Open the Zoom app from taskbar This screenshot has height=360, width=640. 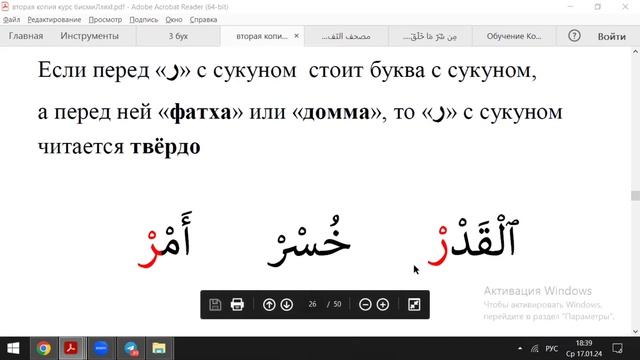[x=101, y=348]
